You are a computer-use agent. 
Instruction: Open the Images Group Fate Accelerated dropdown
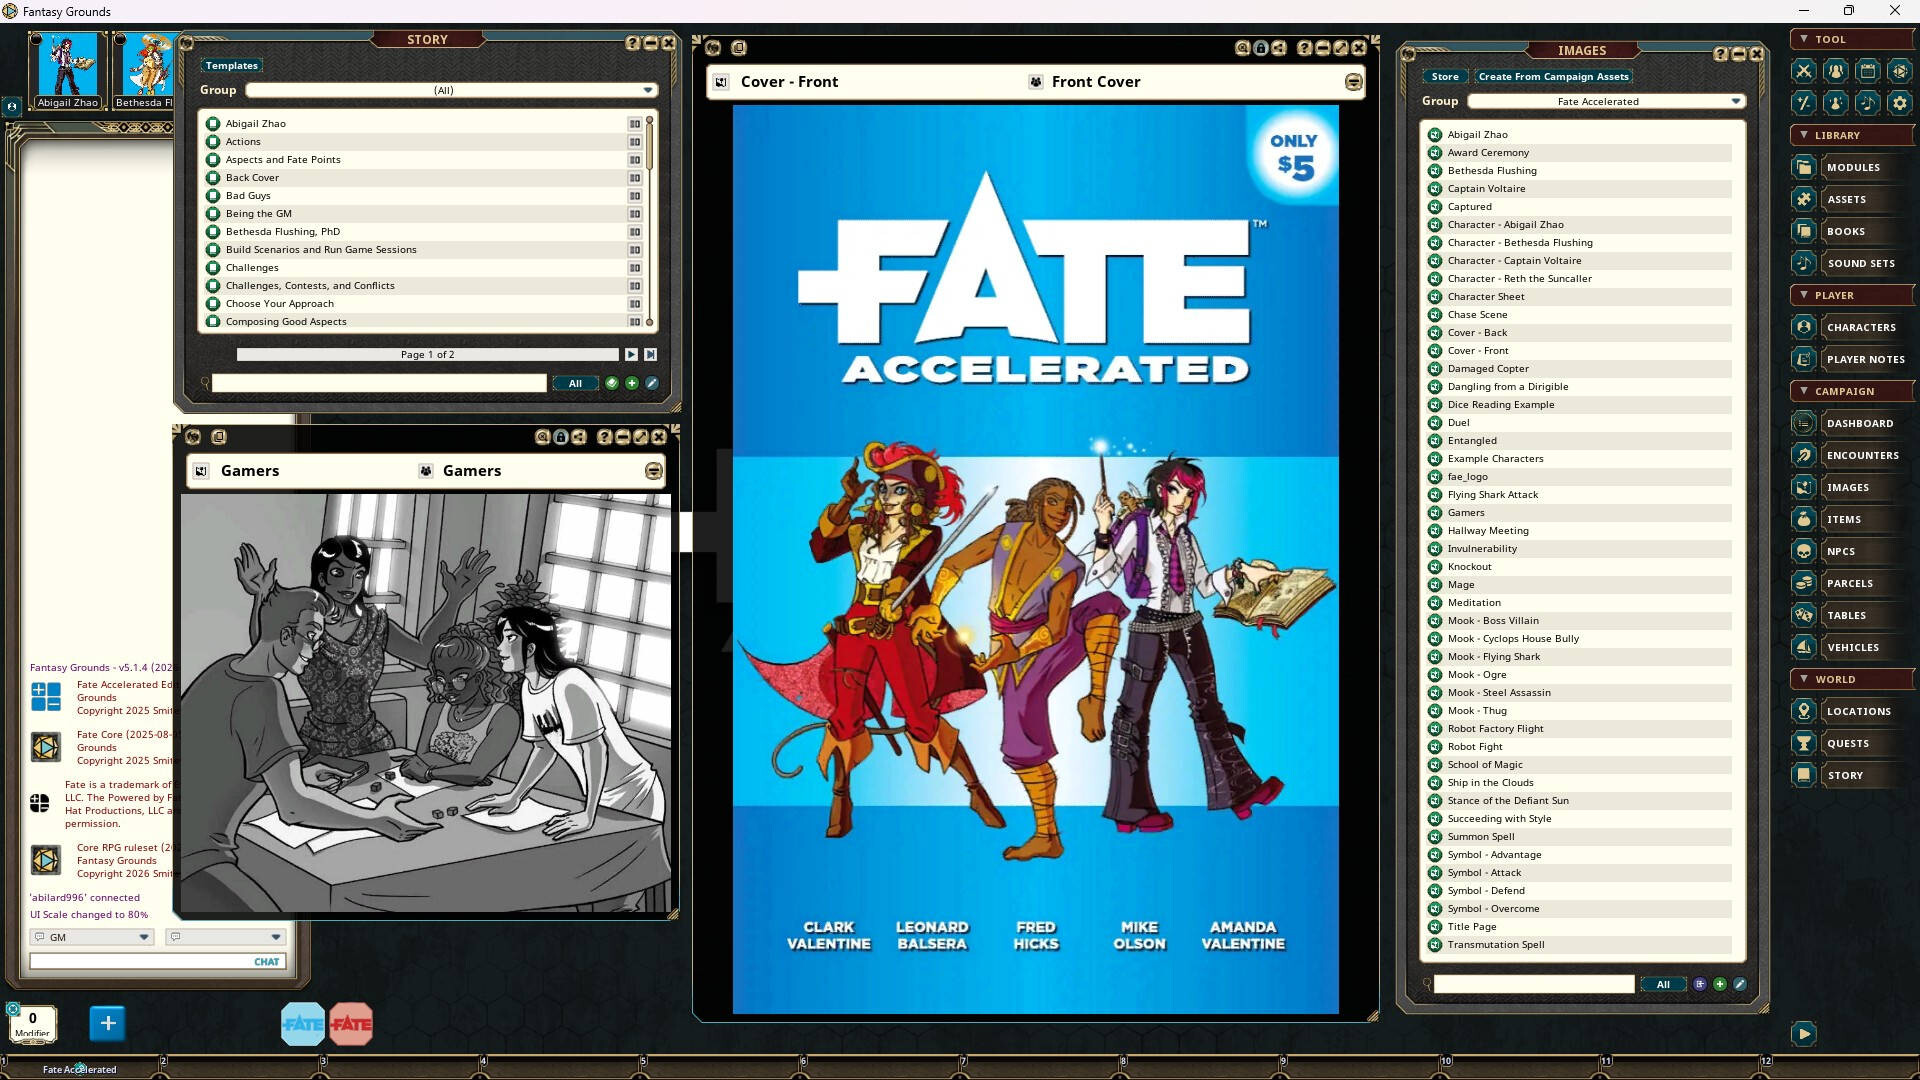pos(1735,101)
